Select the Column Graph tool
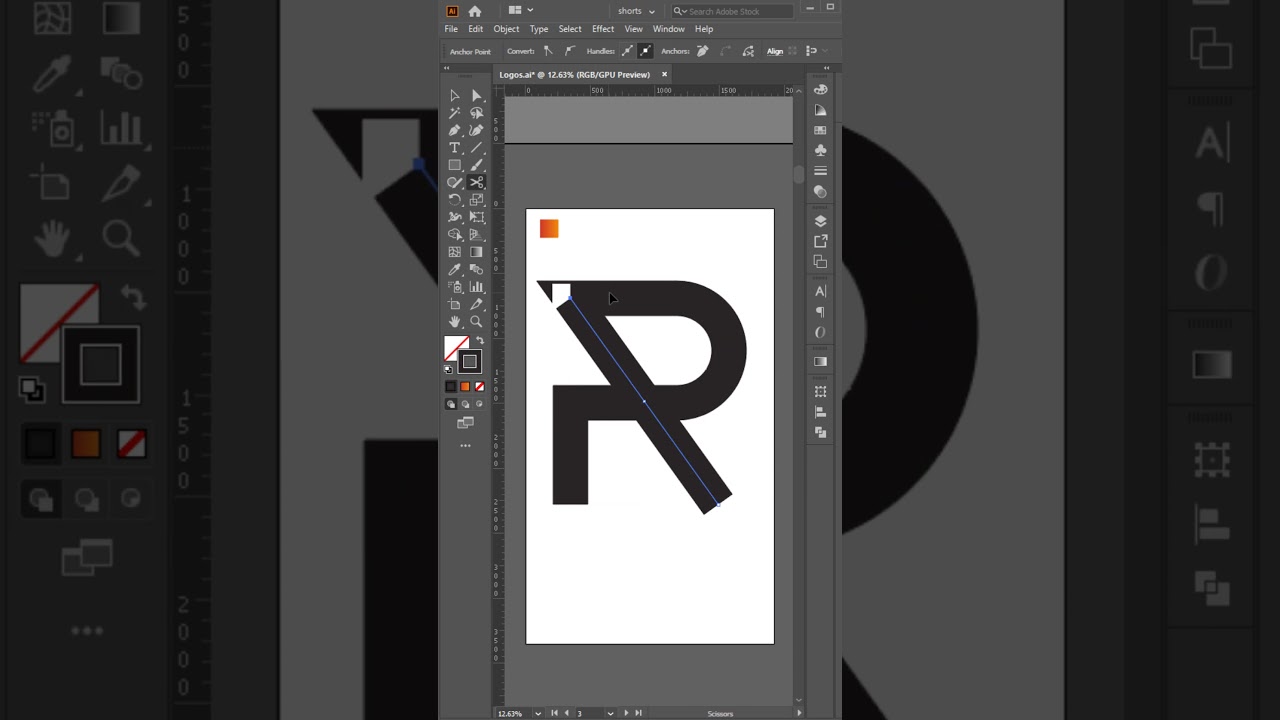Screen dimensions: 1280x720 tap(476, 287)
